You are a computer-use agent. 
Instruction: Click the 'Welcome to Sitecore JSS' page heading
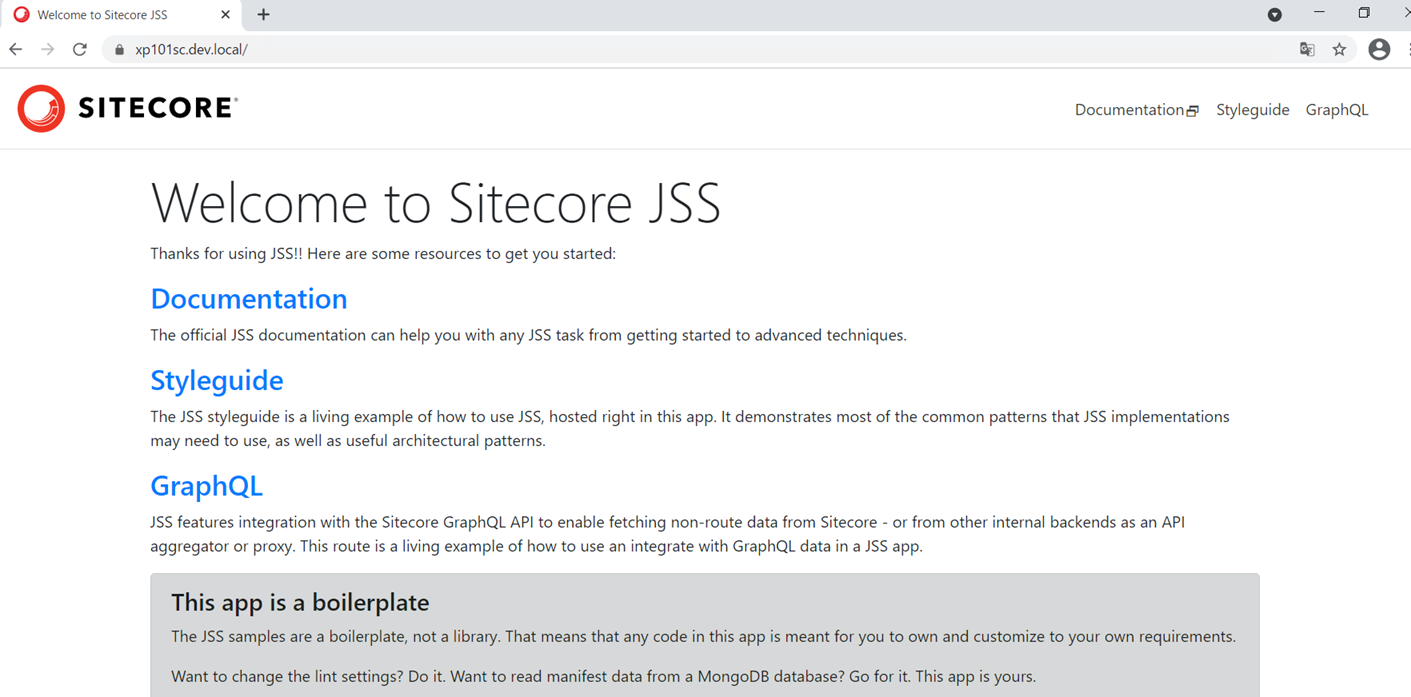click(x=435, y=202)
